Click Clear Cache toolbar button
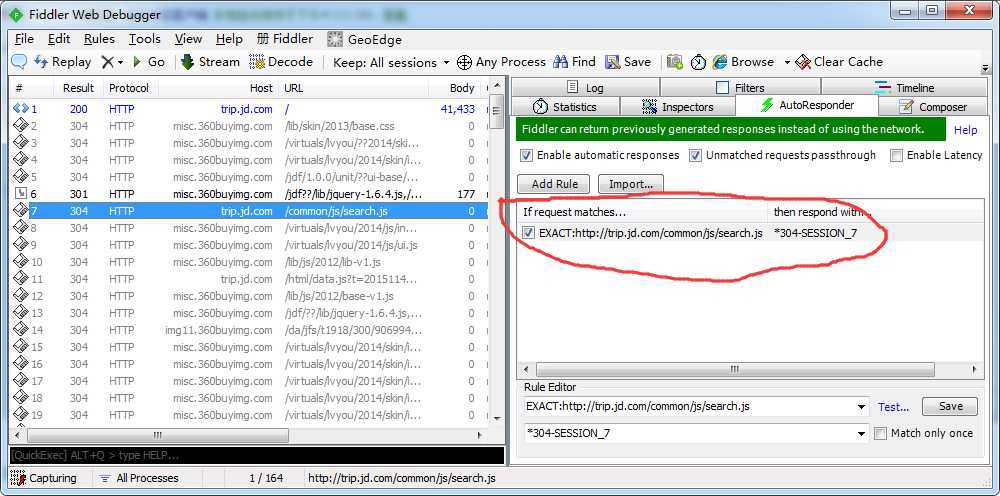The width and height of the screenshot is (1000, 496). point(839,62)
